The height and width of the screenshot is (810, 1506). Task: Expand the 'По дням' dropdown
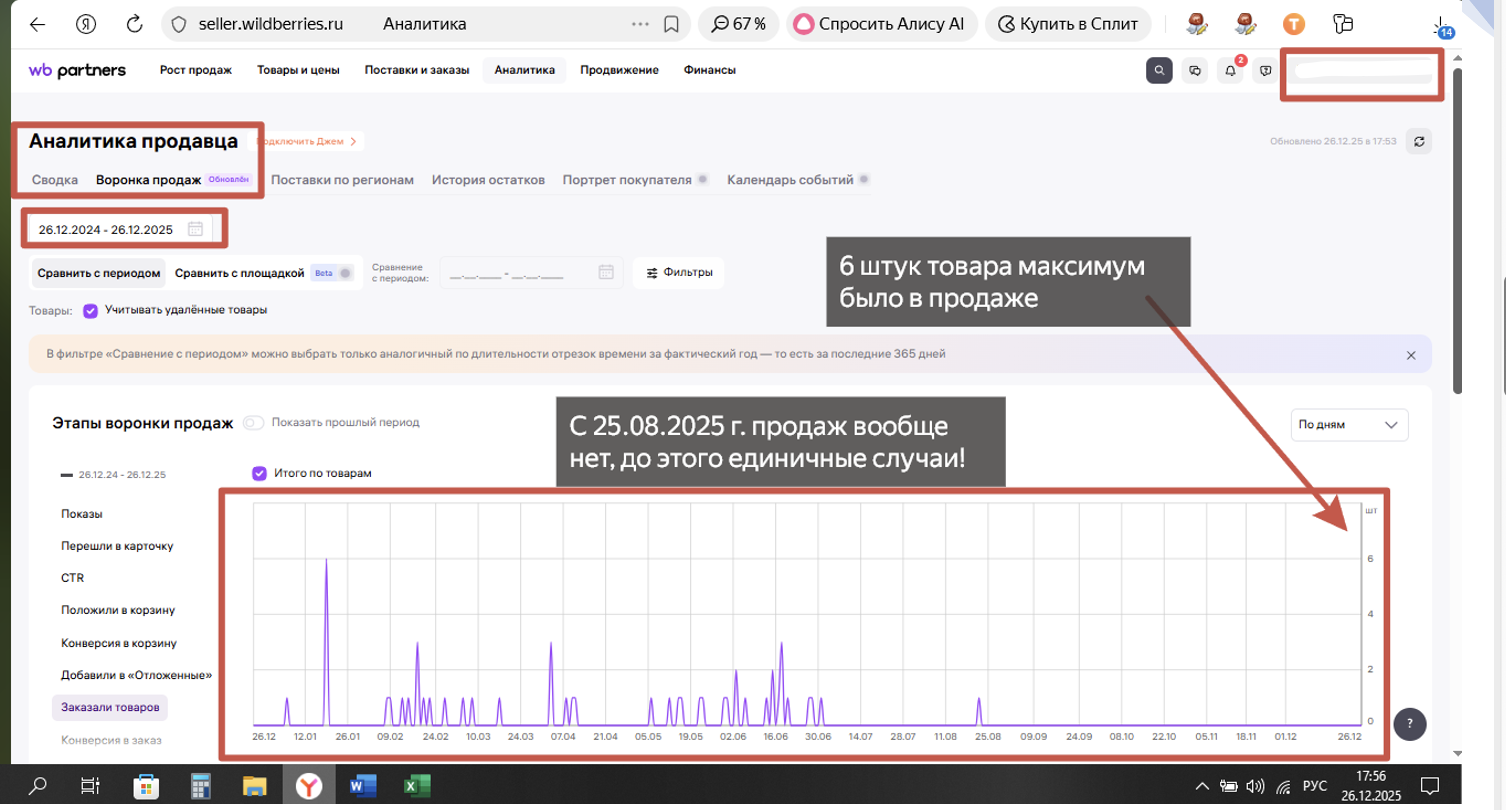coord(1349,425)
